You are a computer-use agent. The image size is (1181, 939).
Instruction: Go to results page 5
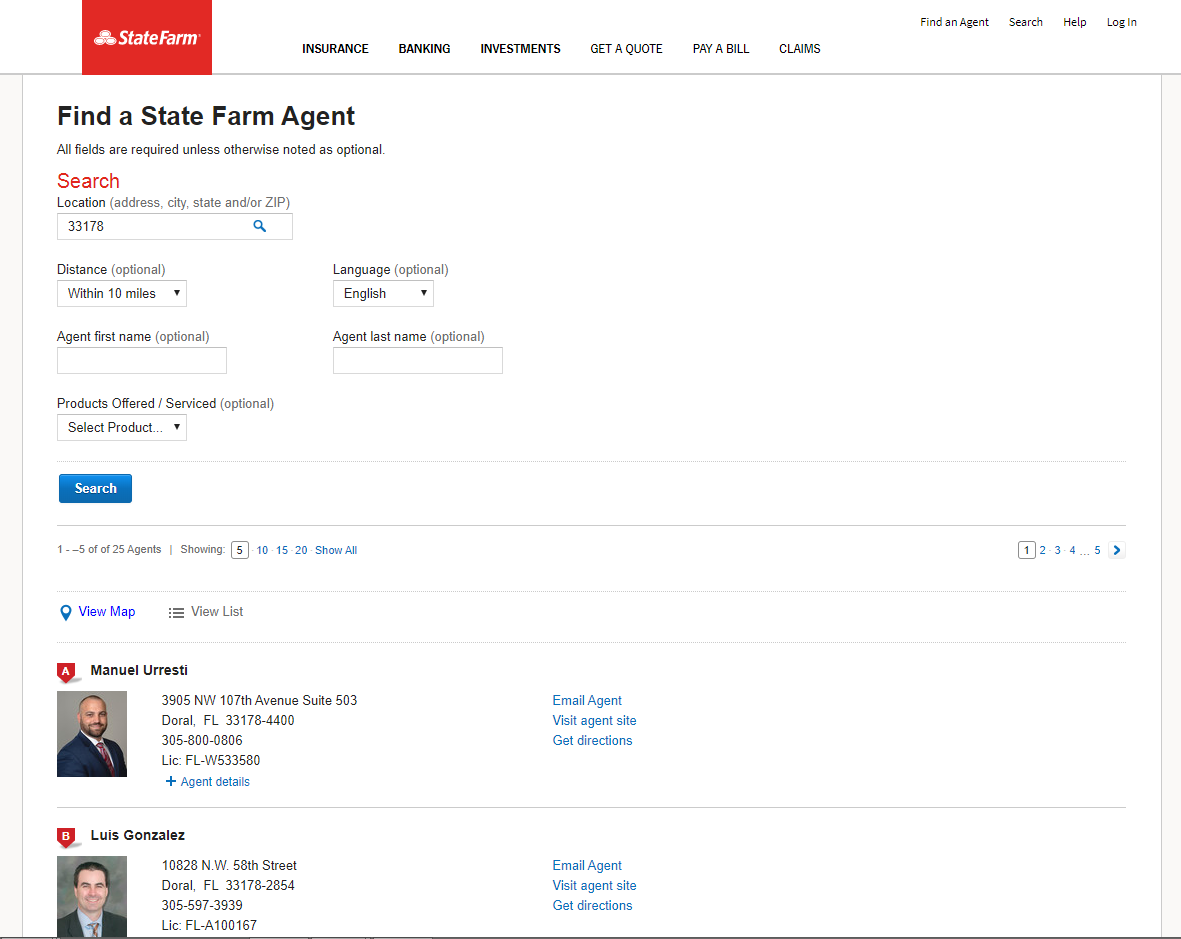point(1097,550)
